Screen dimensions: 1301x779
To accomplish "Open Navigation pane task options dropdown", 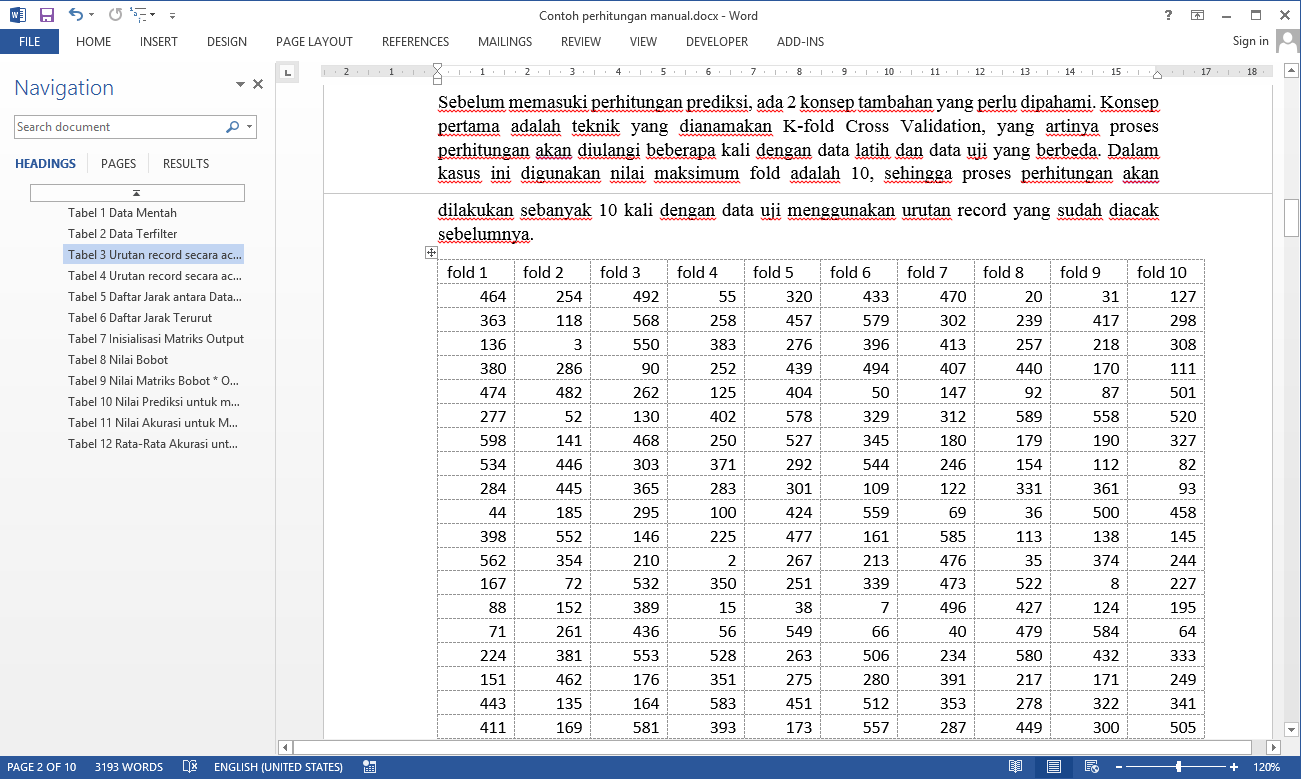I will tap(240, 85).
